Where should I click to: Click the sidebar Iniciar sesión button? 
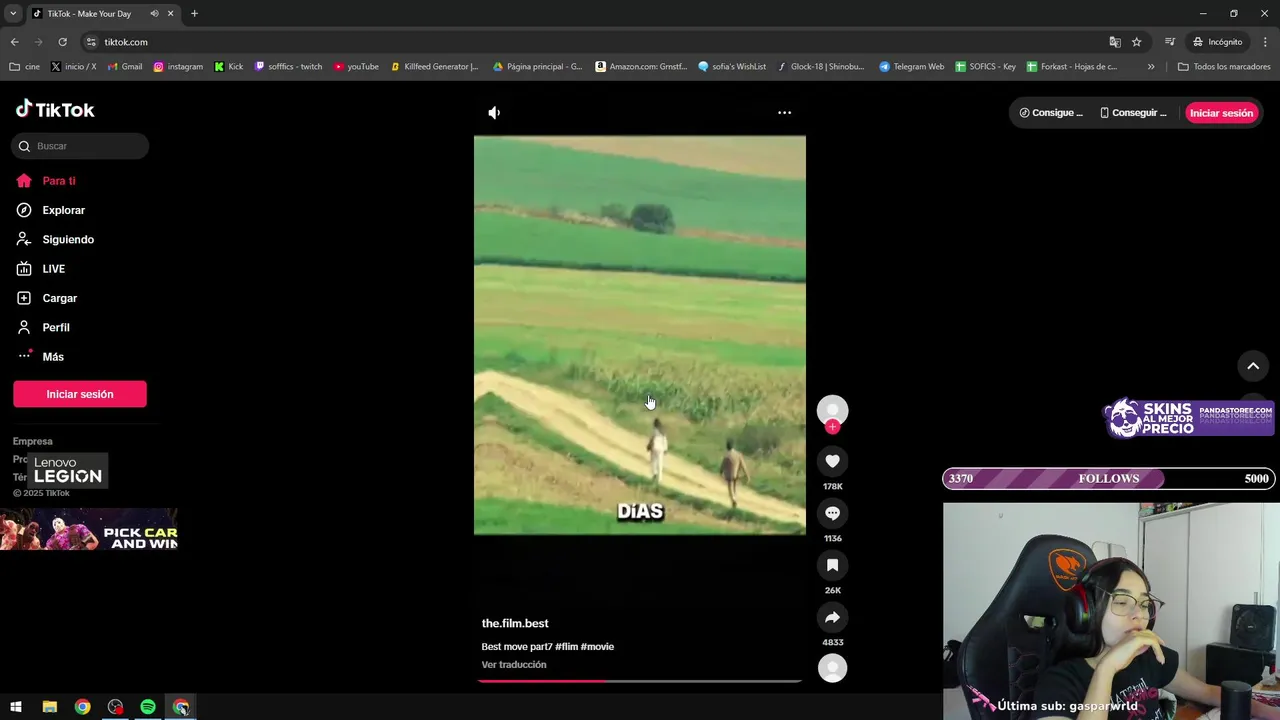(x=80, y=394)
